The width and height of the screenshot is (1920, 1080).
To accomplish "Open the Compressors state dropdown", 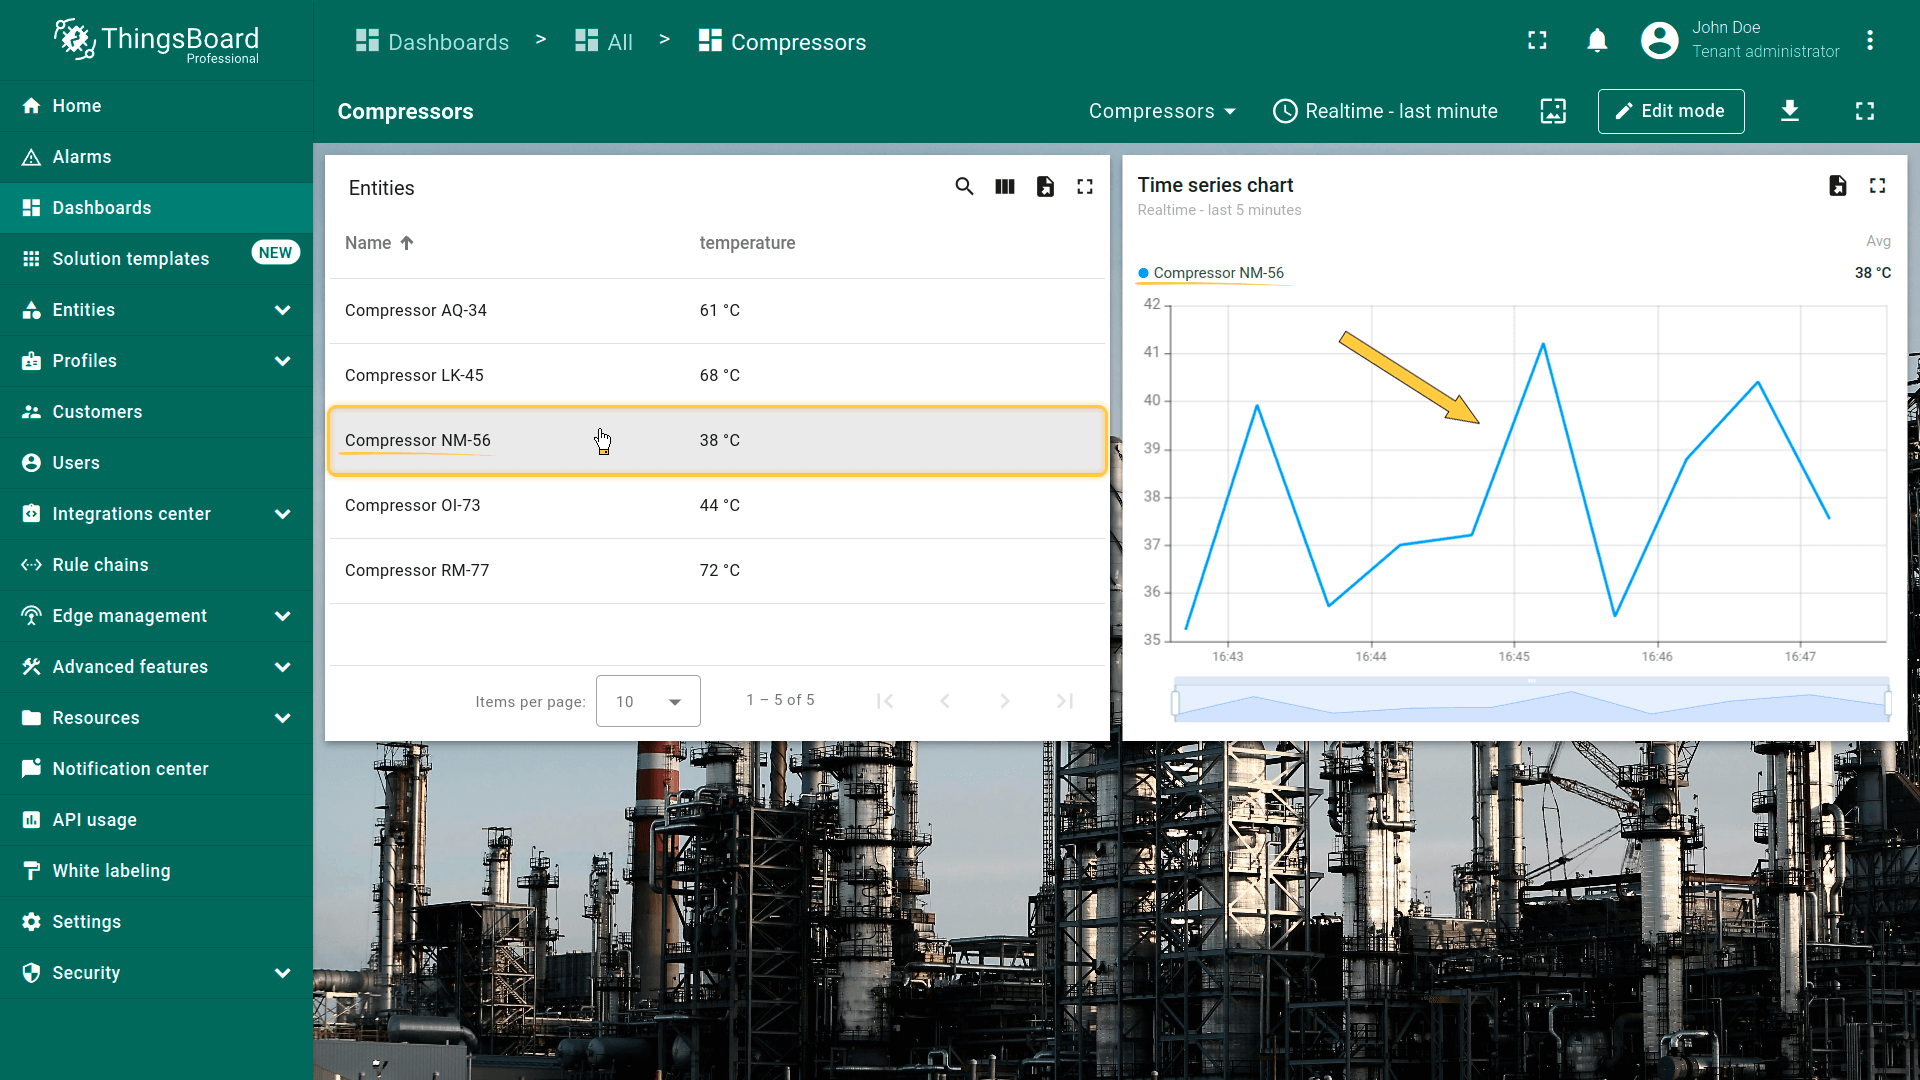I will pos(1162,111).
